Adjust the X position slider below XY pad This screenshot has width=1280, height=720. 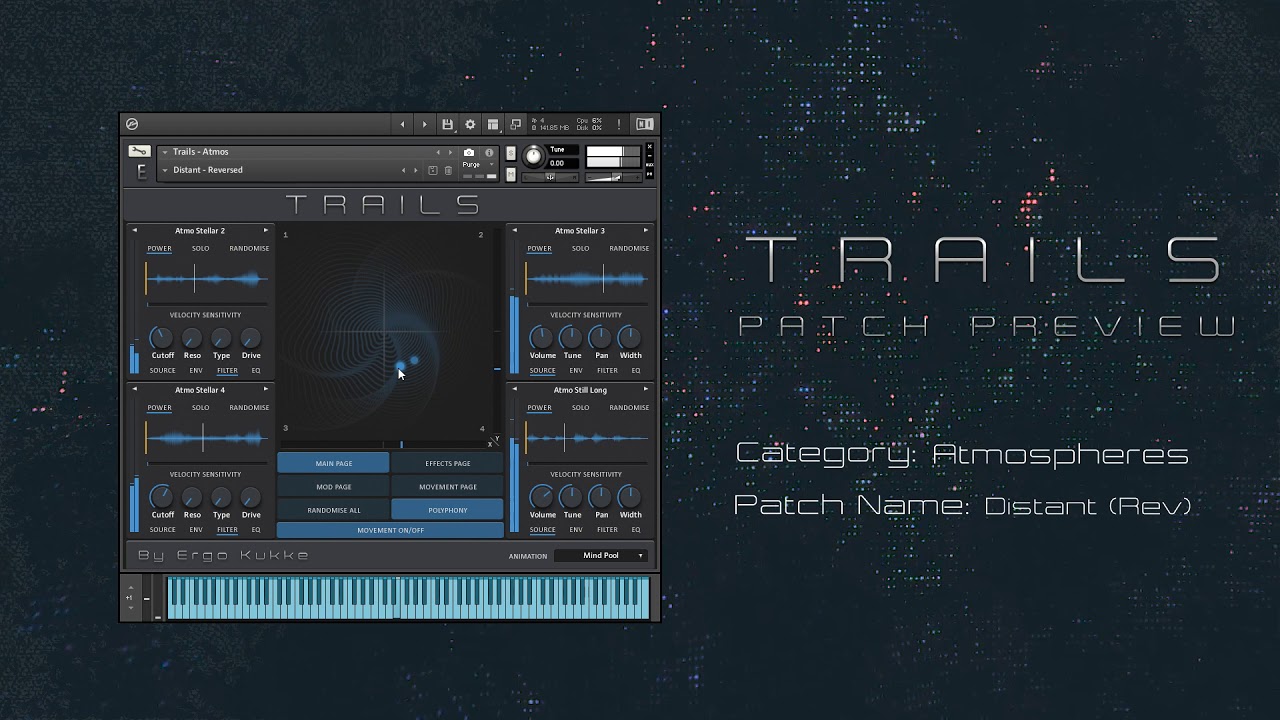tap(385, 444)
